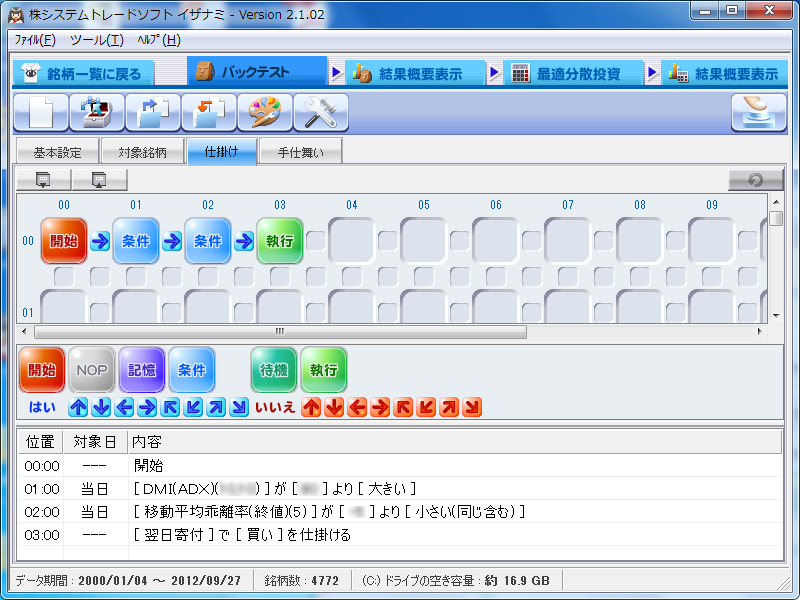Switch to the 対象銘柄 tab
The image size is (800, 600).
[142, 152]
